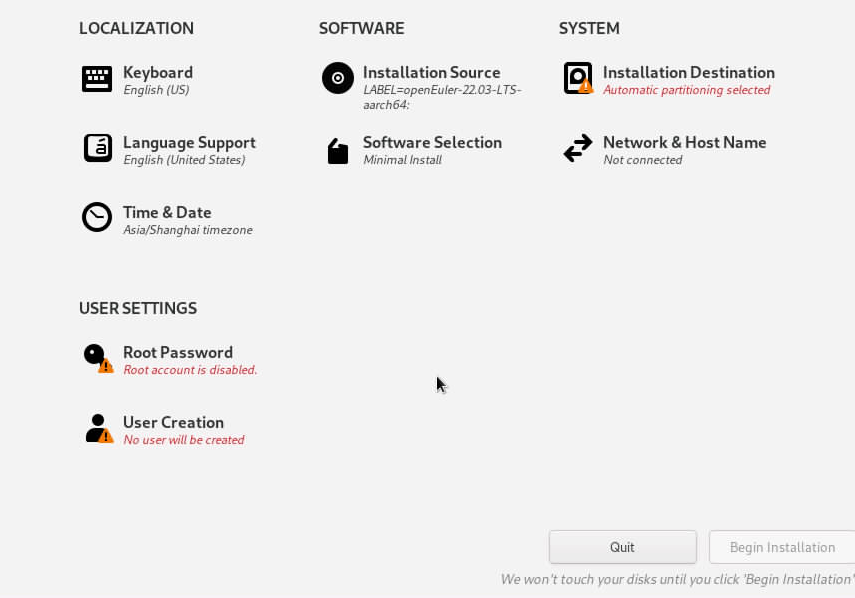The image size is (855, 598).
Task: Click the Quit button
Action: pos(623,547)
